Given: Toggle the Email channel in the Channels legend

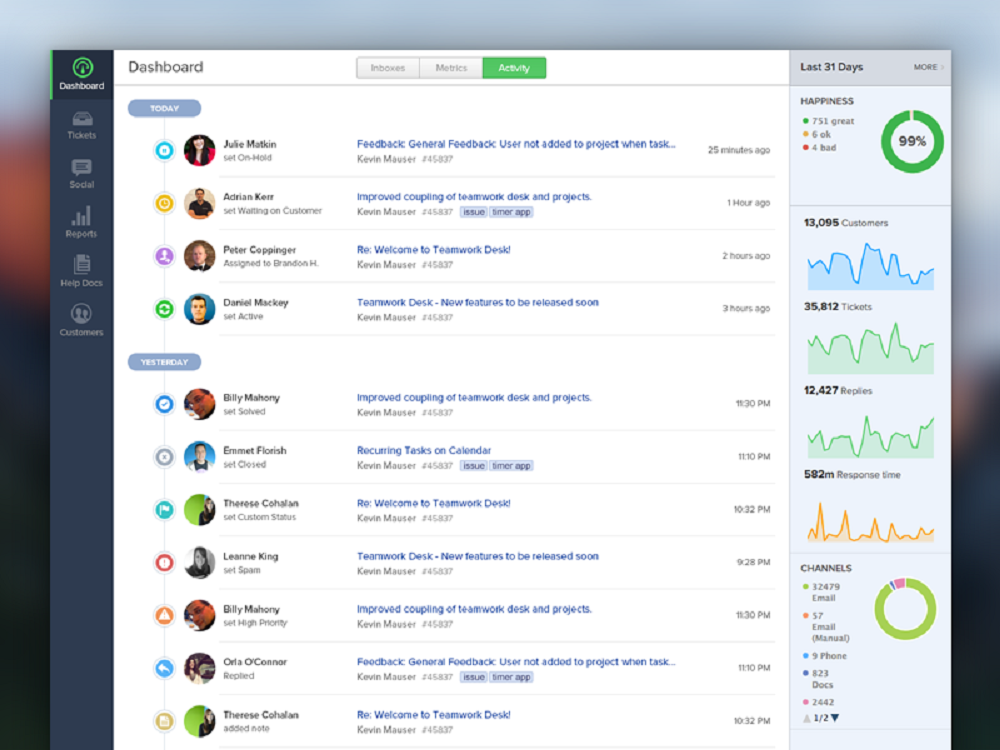Looking at the screenshot, I should tap(824, 588).
